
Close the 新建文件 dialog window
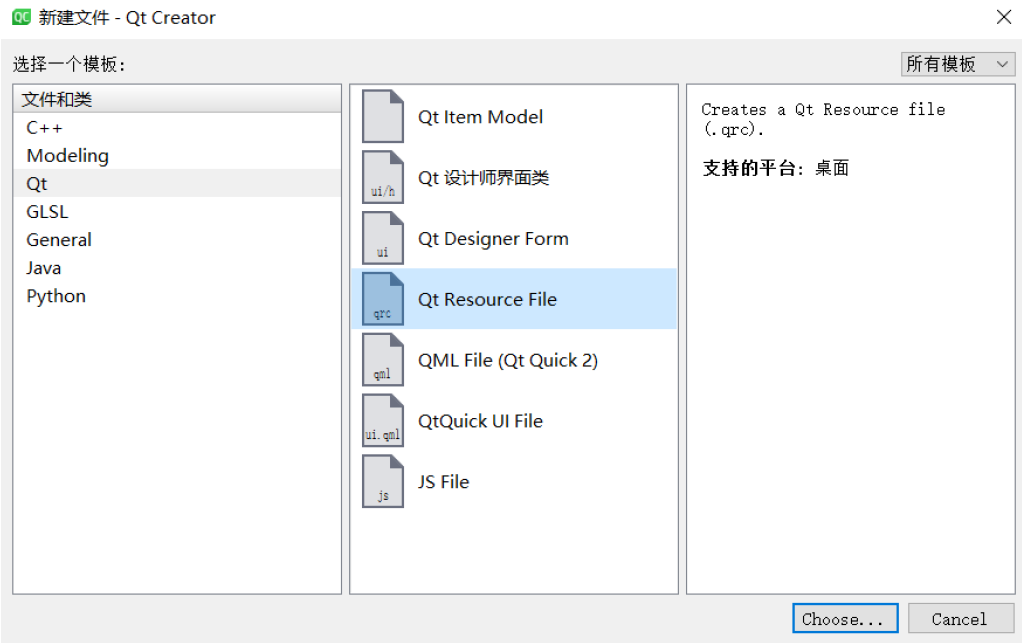click(x=1004, y=17)
